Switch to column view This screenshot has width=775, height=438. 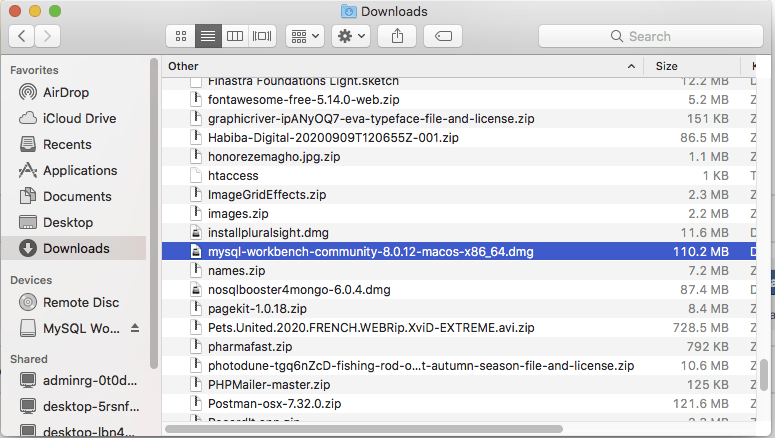(235, 36)
